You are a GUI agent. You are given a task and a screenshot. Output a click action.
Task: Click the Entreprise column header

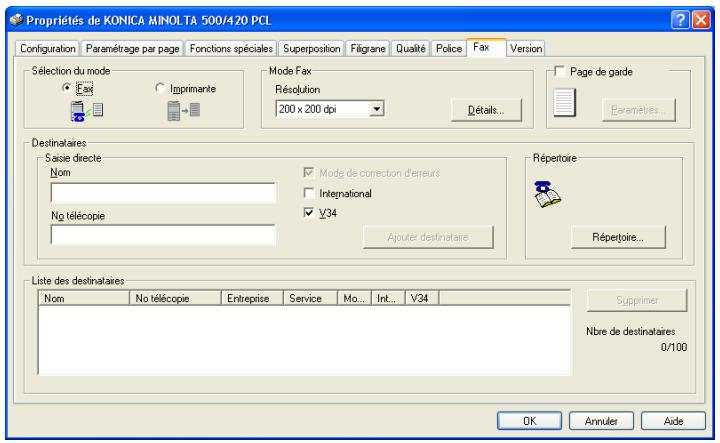[x=252, y=298]
